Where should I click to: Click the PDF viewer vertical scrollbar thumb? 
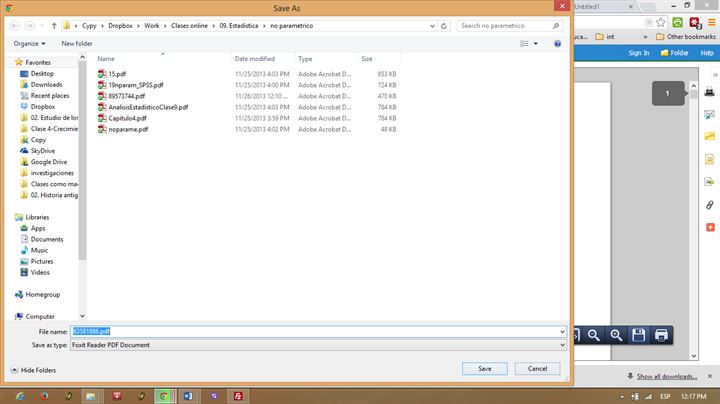[693, 95]
